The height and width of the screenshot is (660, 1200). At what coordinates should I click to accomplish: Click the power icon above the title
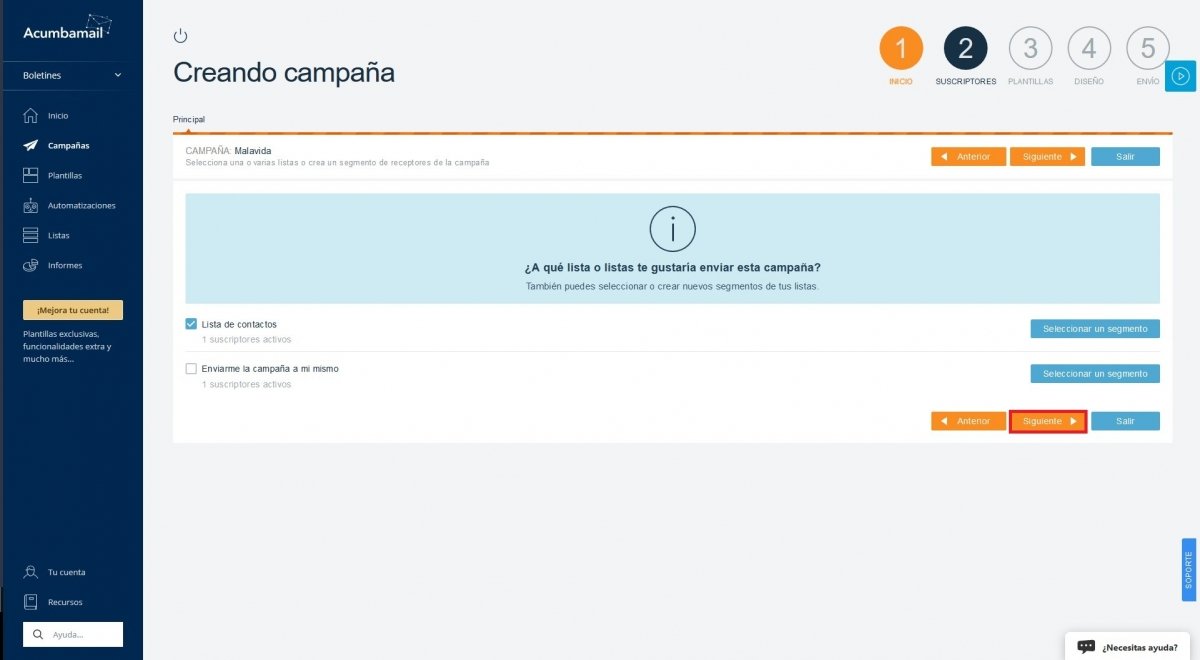180,36
